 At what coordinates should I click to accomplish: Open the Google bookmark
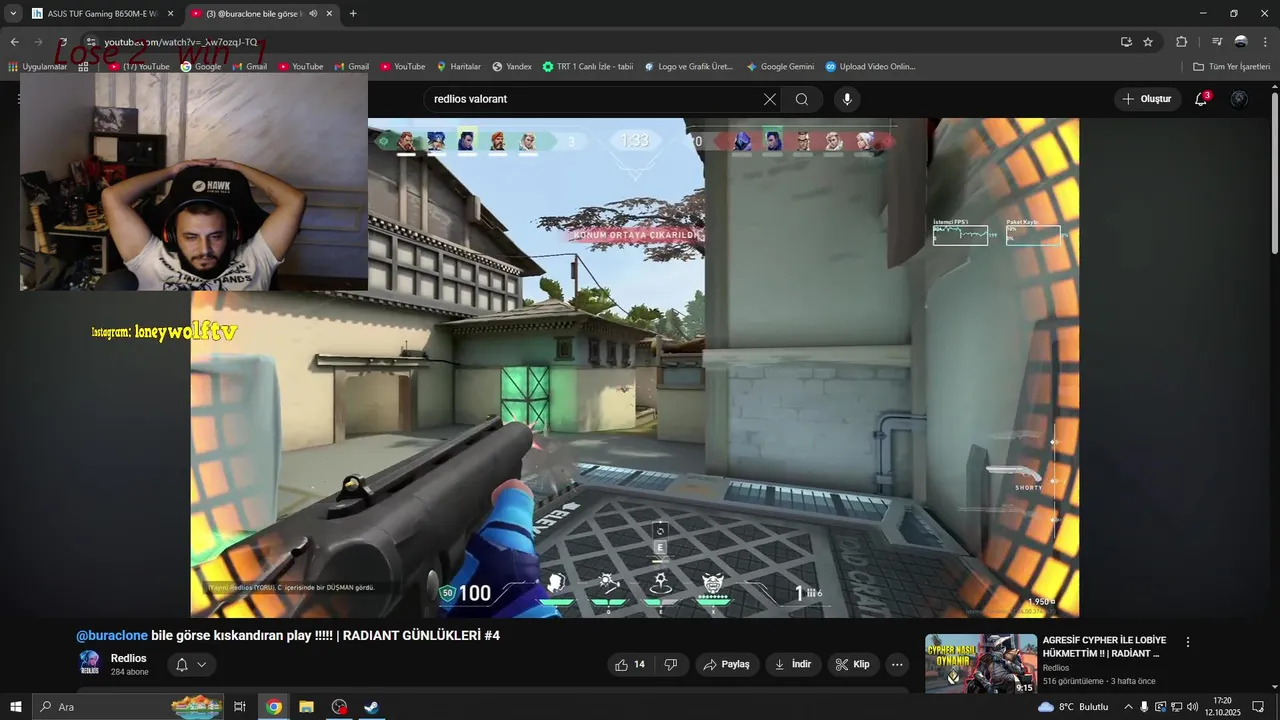[x=201, y=67]
